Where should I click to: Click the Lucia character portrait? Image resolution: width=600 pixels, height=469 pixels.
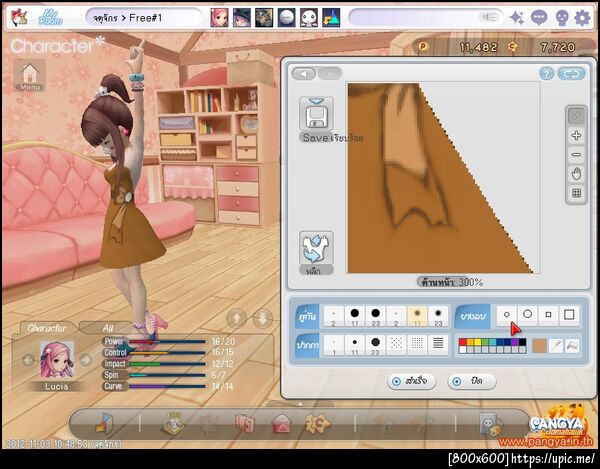tap(57, 360)
